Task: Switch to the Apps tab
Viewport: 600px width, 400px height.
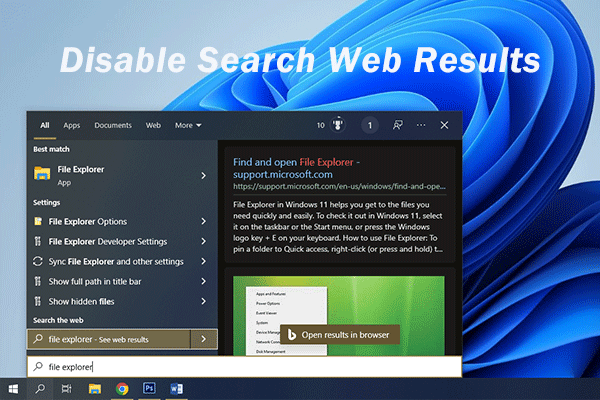Action: pos(72,125)
